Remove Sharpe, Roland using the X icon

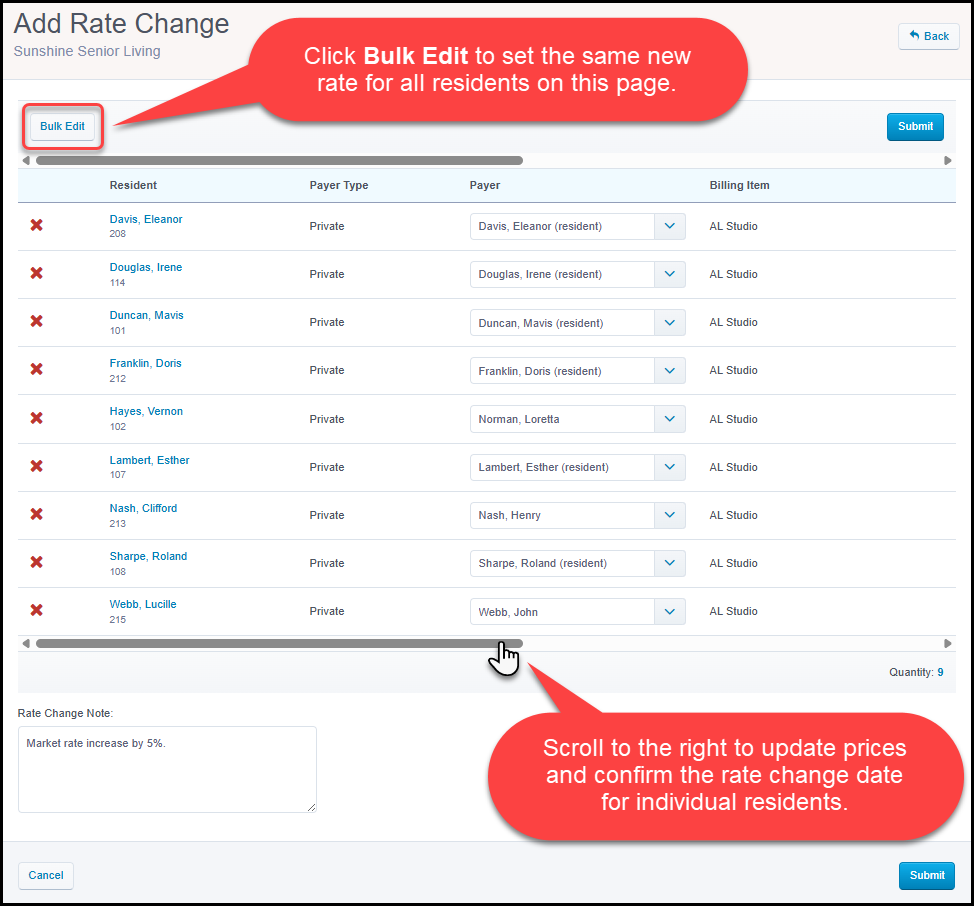(36, 562)
